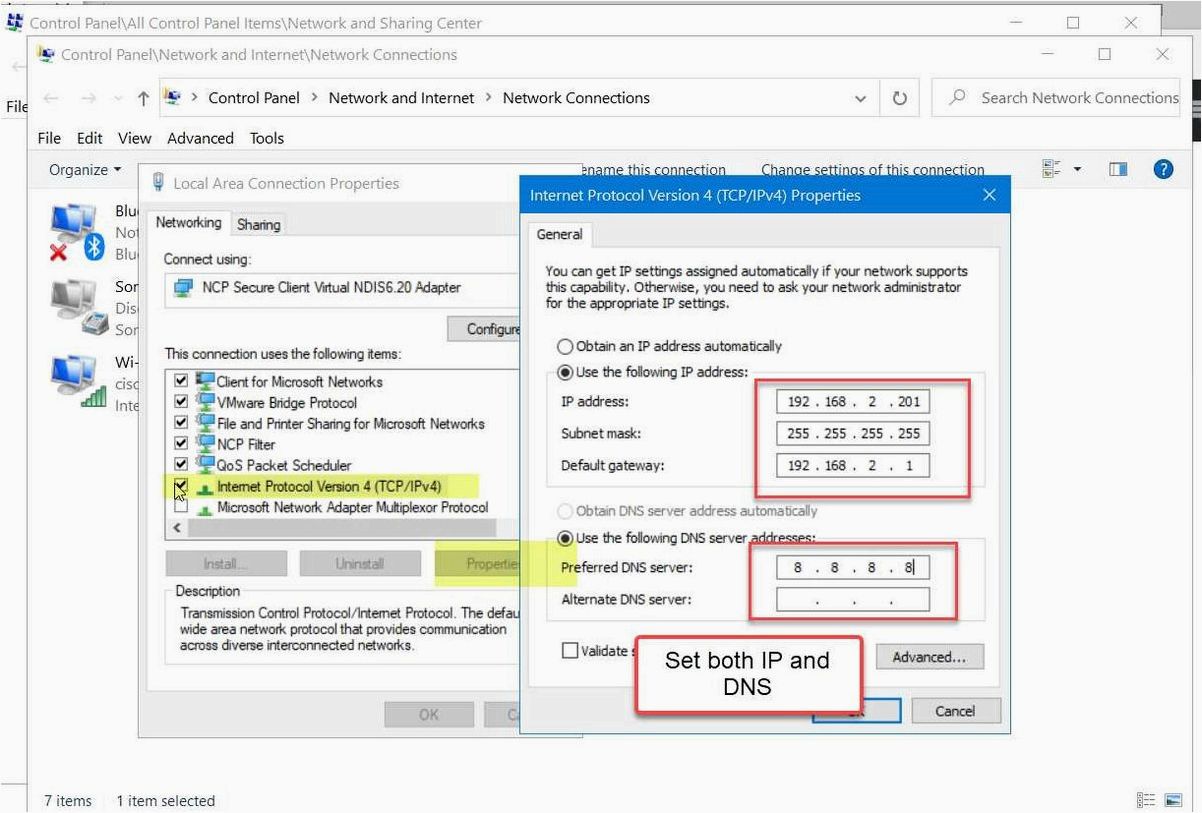1202x813 pixels.
Task: Click the NCP Filter item icon
Action: [x=205, y=444]
